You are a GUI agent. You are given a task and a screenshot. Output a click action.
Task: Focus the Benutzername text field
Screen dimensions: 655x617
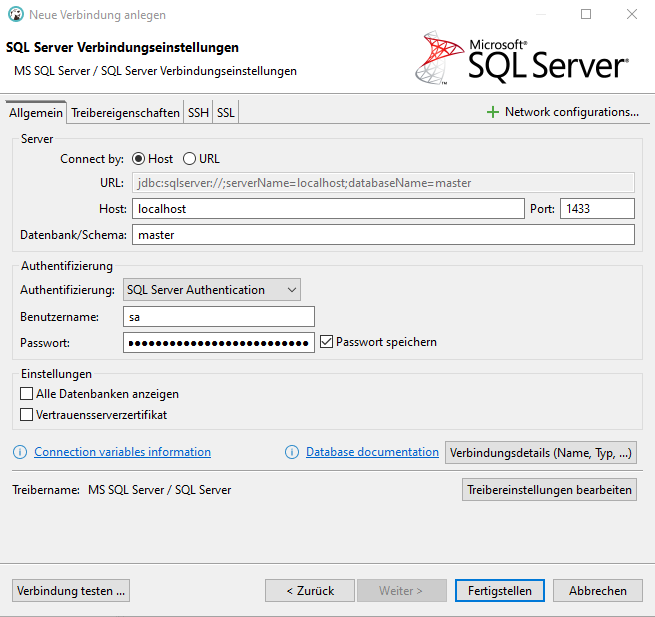click(219, 317)
